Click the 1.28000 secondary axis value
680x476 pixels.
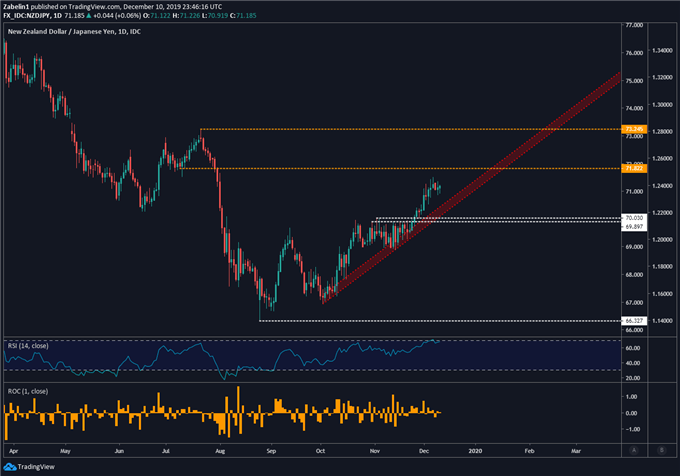click(662, 132)
